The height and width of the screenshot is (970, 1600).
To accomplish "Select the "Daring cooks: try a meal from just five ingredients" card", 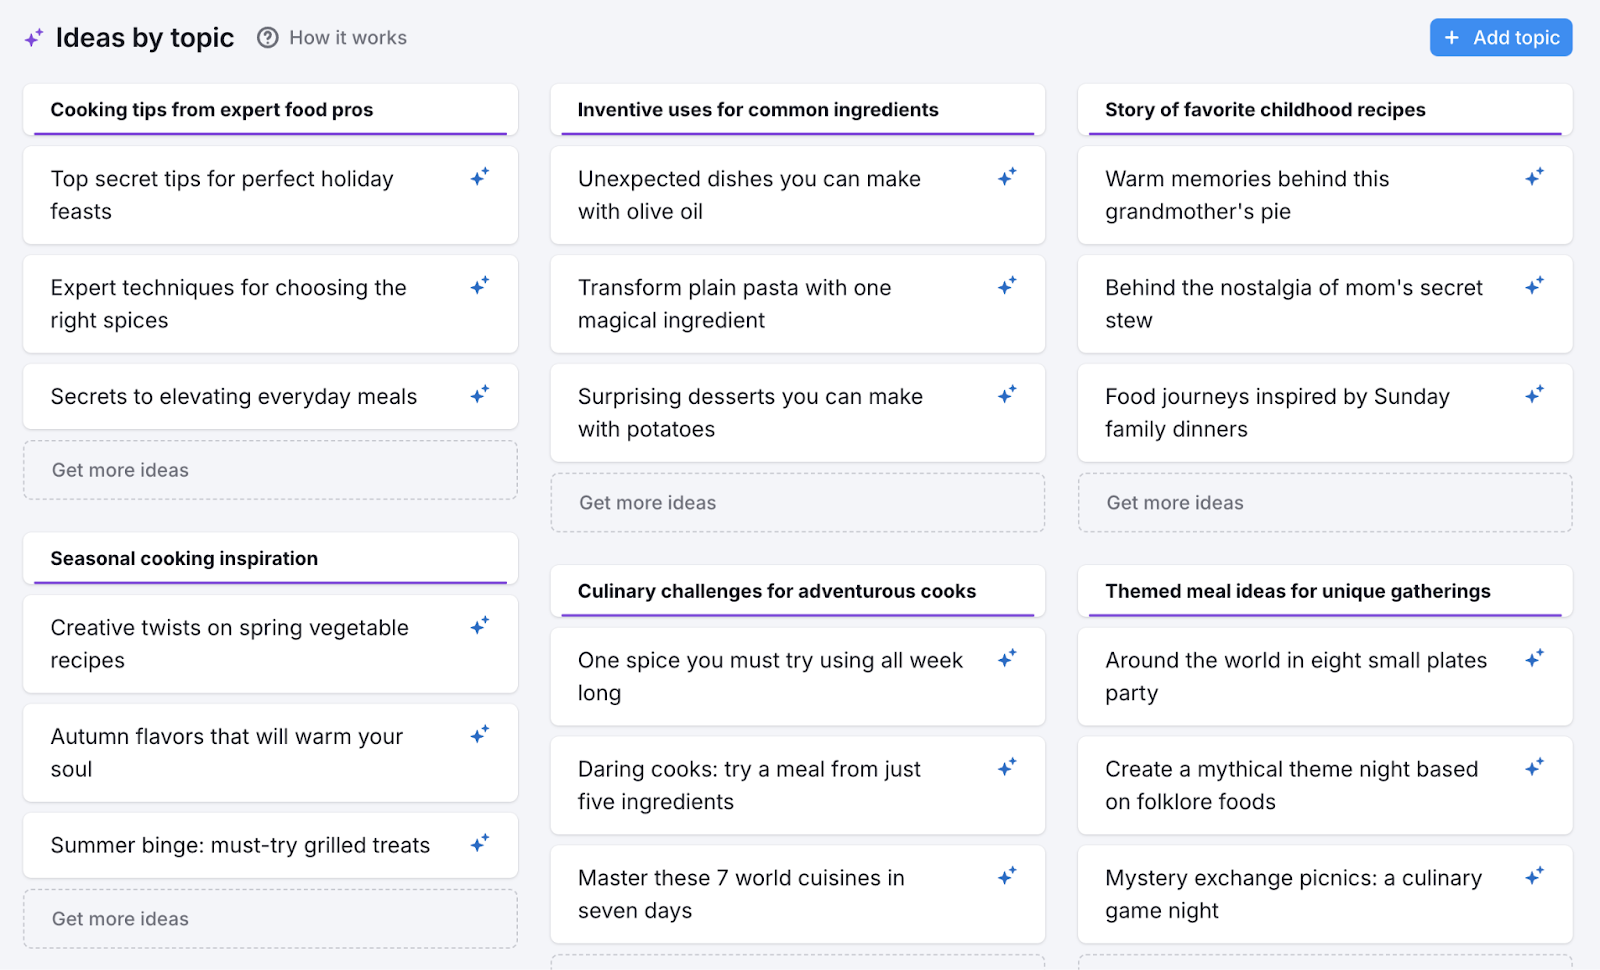I will click(x=760, y=786).
